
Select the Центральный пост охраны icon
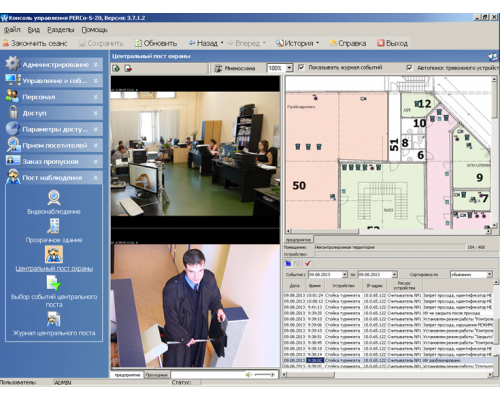pyautogui.click(x=54, y=255)
